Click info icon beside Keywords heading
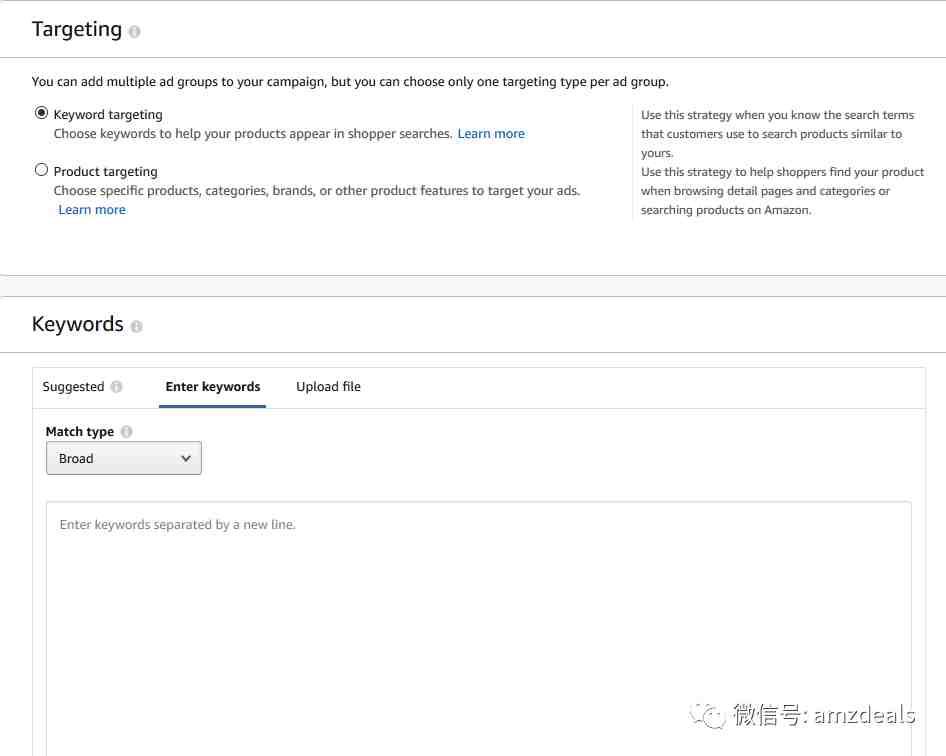Screen dimensions: 946x756 click(137, 326)
